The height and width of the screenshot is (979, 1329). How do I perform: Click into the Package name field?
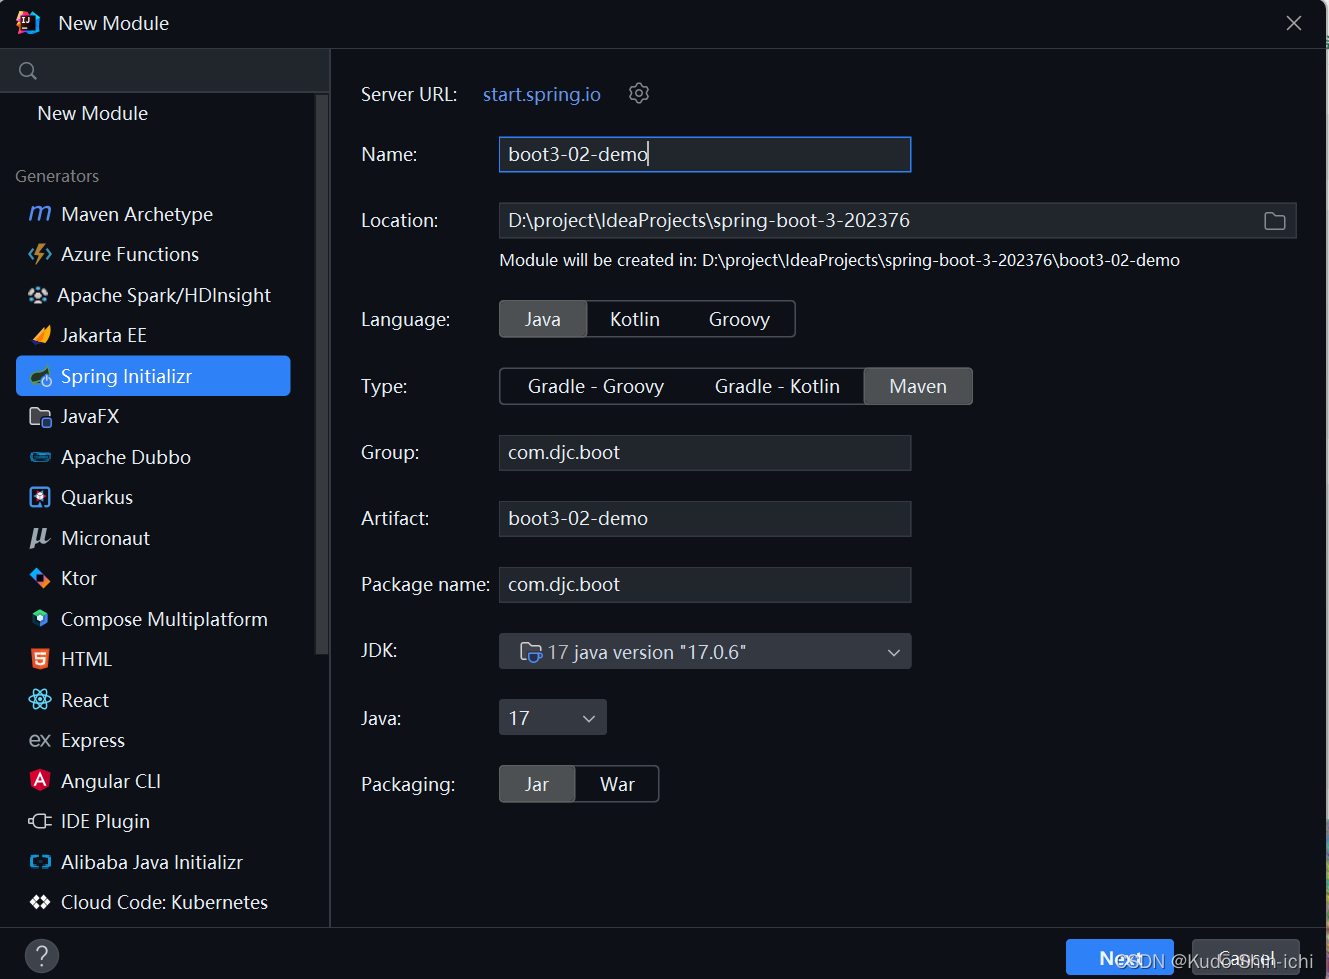pos(705,584)
